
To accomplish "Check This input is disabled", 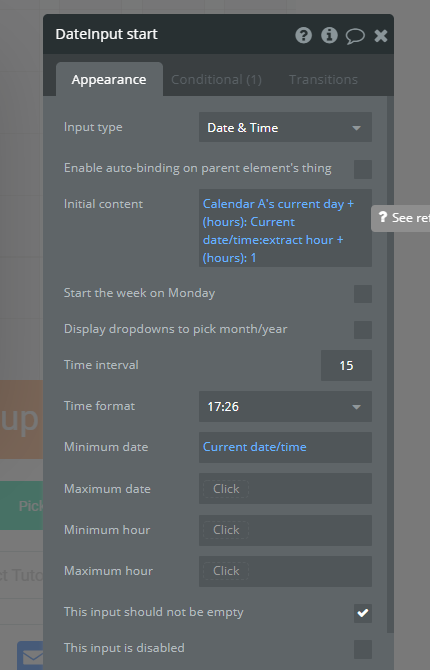I will pos(362,649).
